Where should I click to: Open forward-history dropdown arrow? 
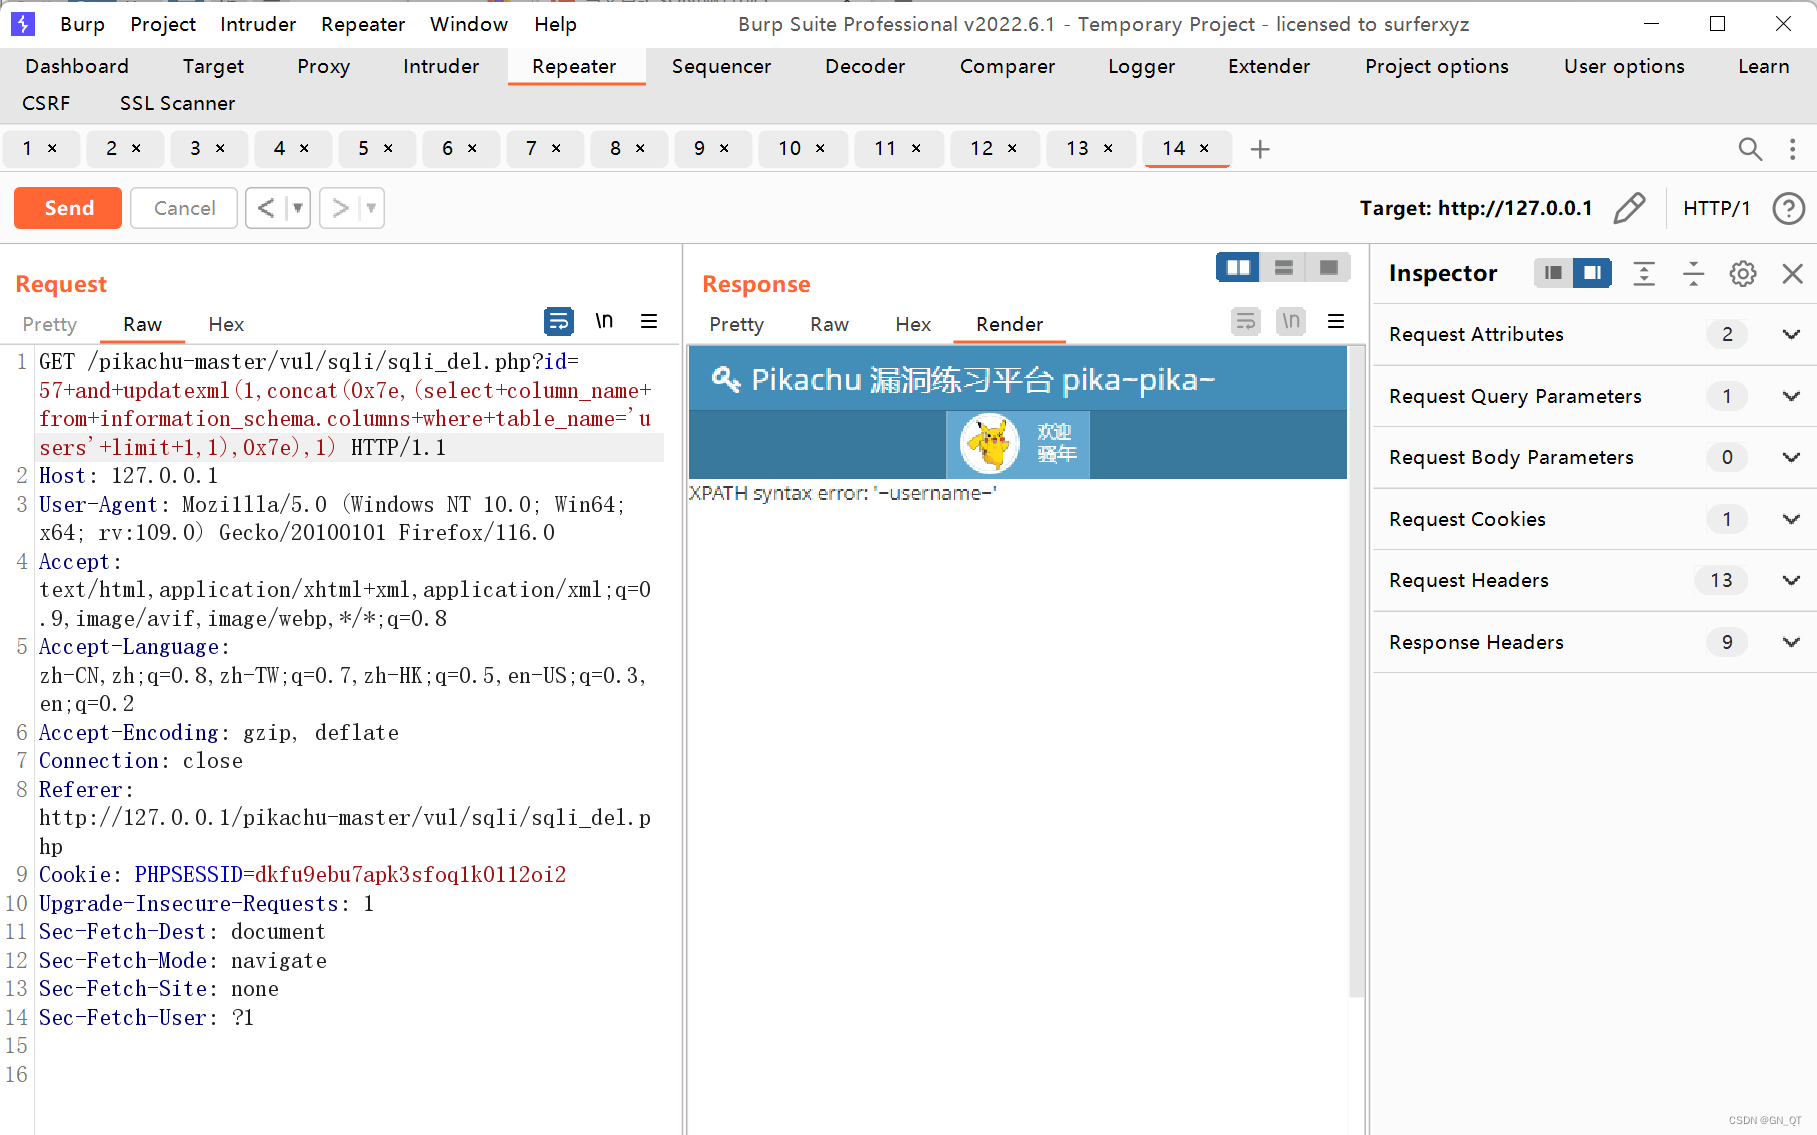tap(371, 208)
